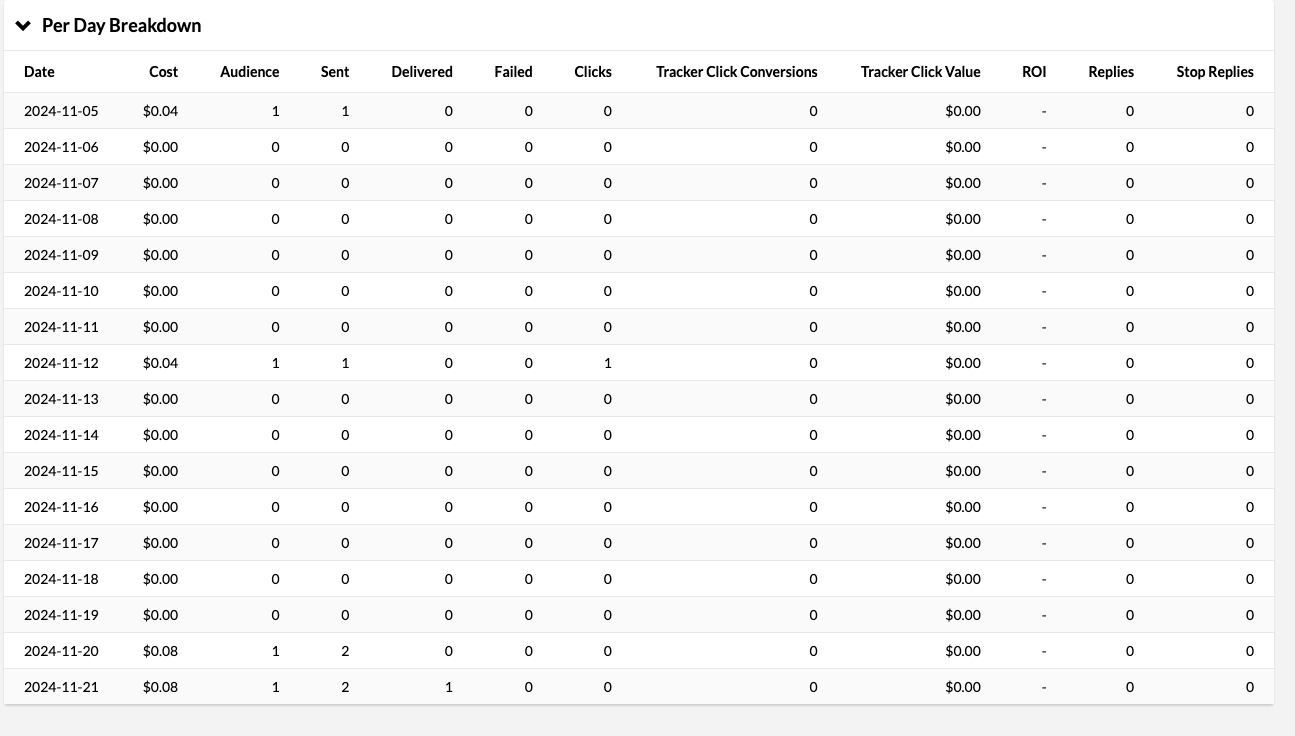The height and width of the screenshot is (736, 1295).
Task: Click the Per Day Breakdown header text
Action: point(121,25)
